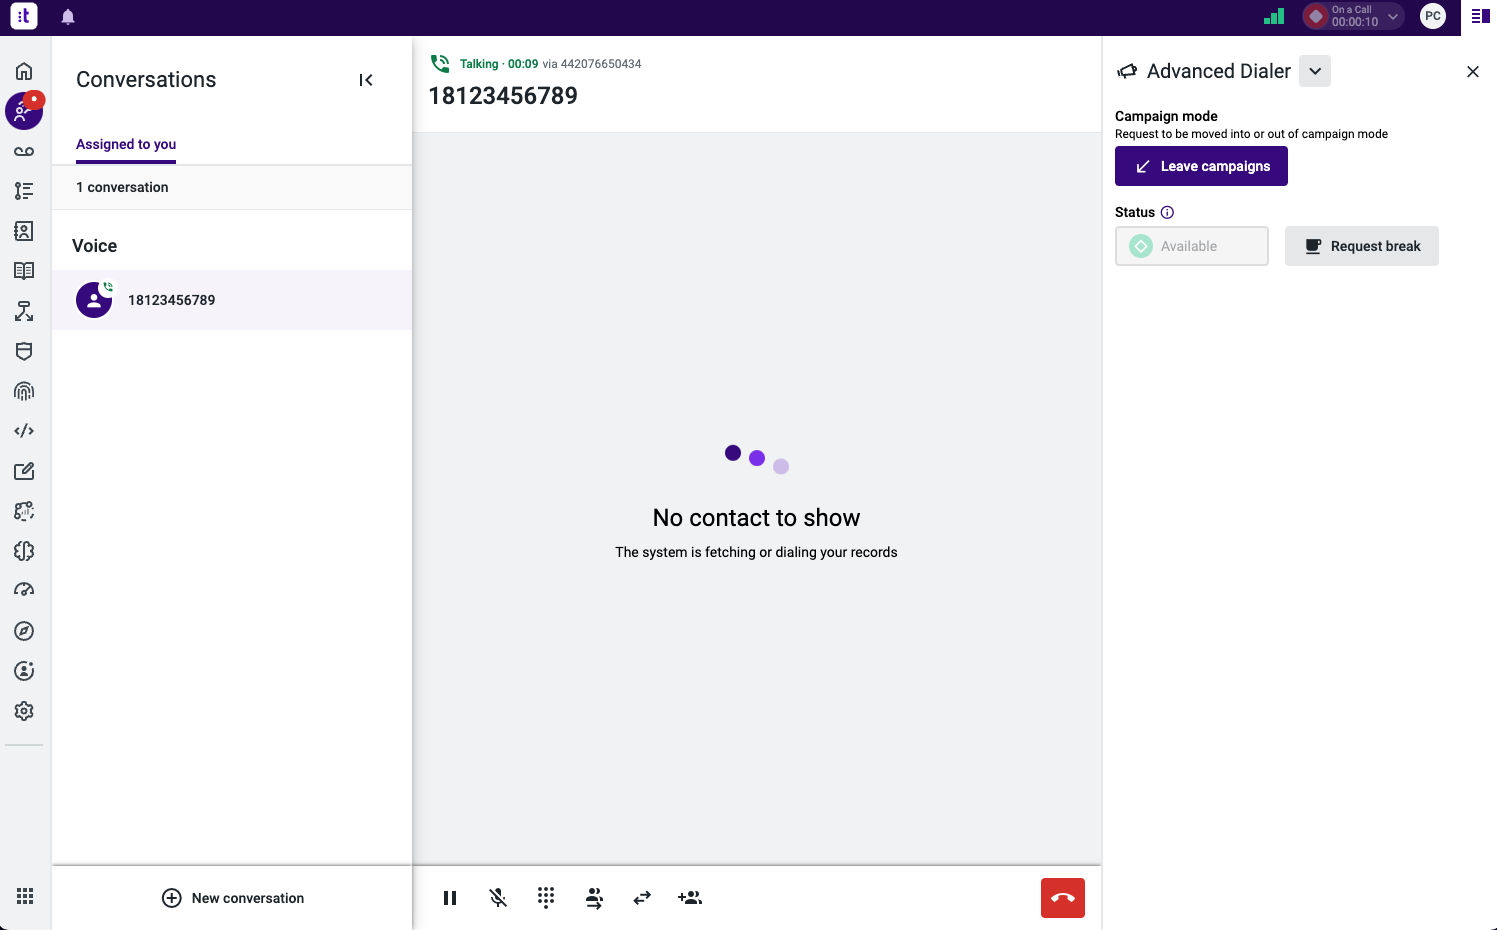Screen dimensions: 1497x930
Task: Toggle microphone mute on the call
Action: coord(498,898)
